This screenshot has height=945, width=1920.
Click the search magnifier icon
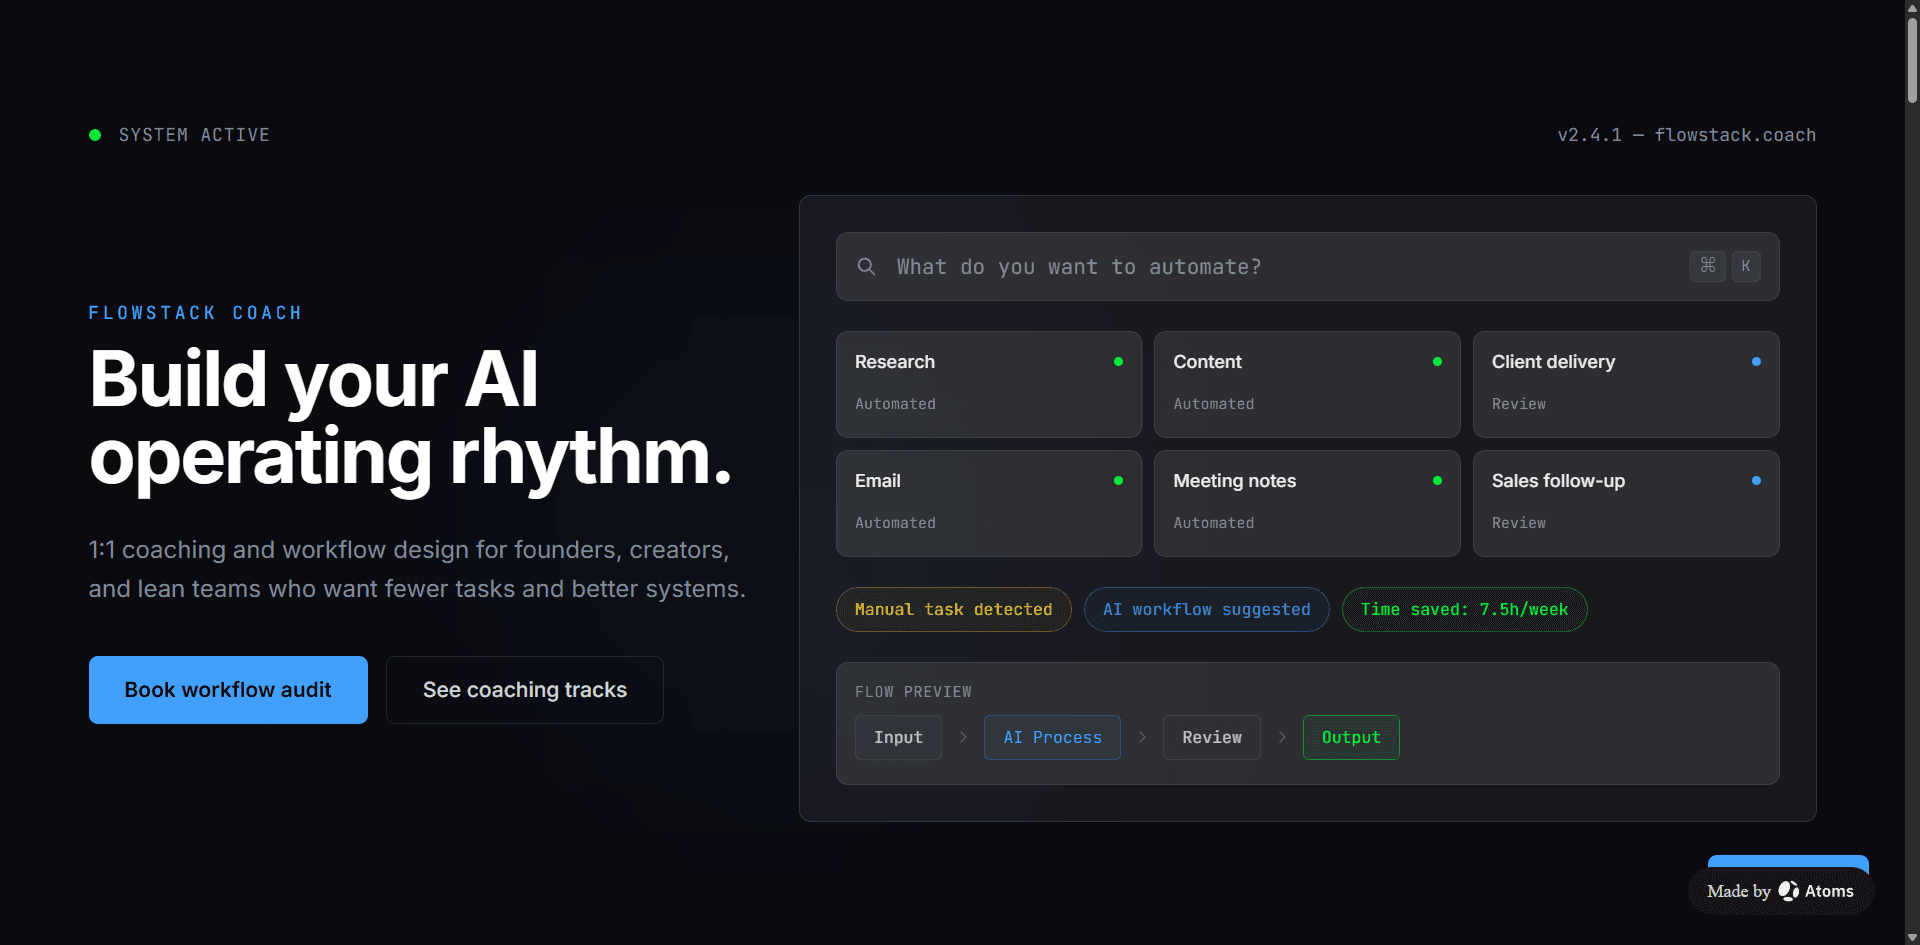pos(866,266)
